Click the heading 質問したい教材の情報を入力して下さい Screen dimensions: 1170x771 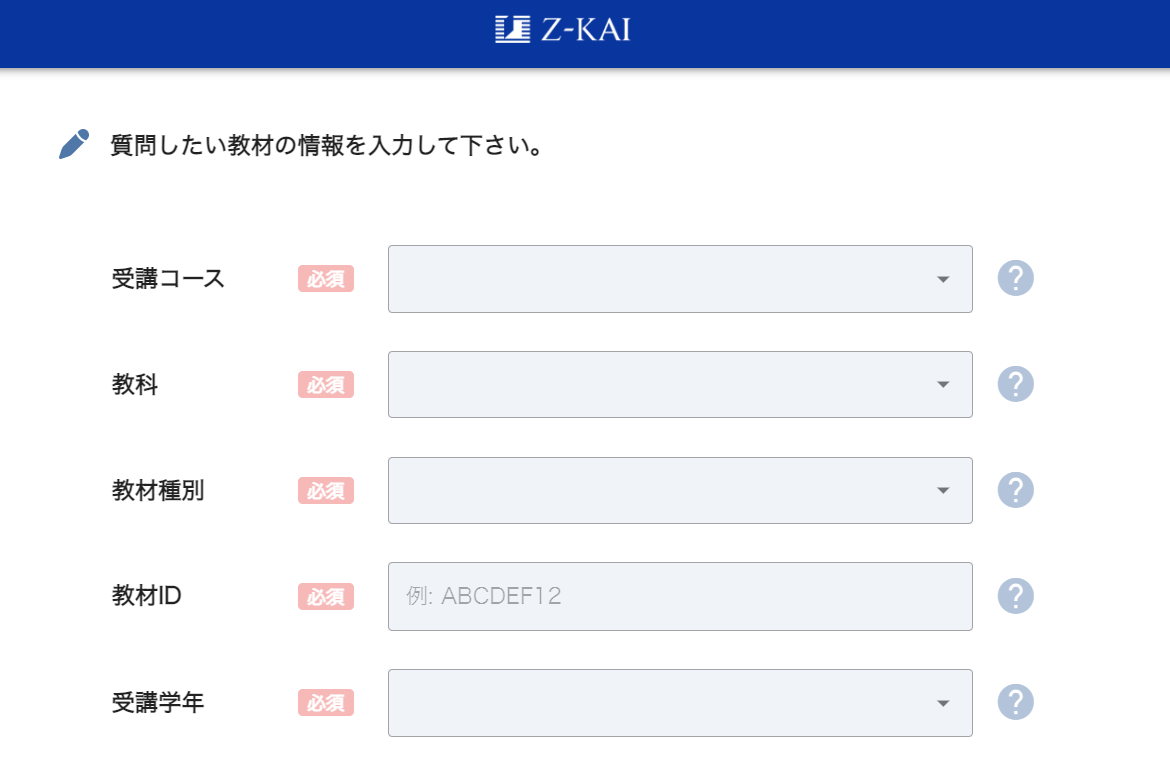click(x=327, y=147)
